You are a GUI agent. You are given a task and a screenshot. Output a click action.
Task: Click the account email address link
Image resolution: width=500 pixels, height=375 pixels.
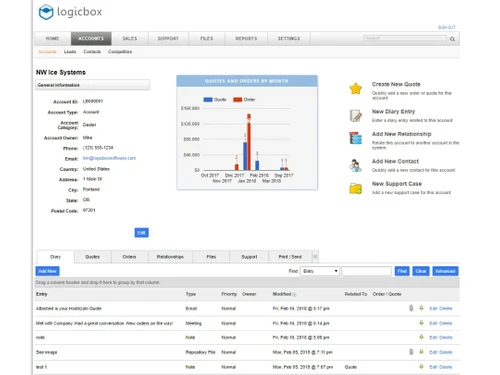tap(109, 158)
